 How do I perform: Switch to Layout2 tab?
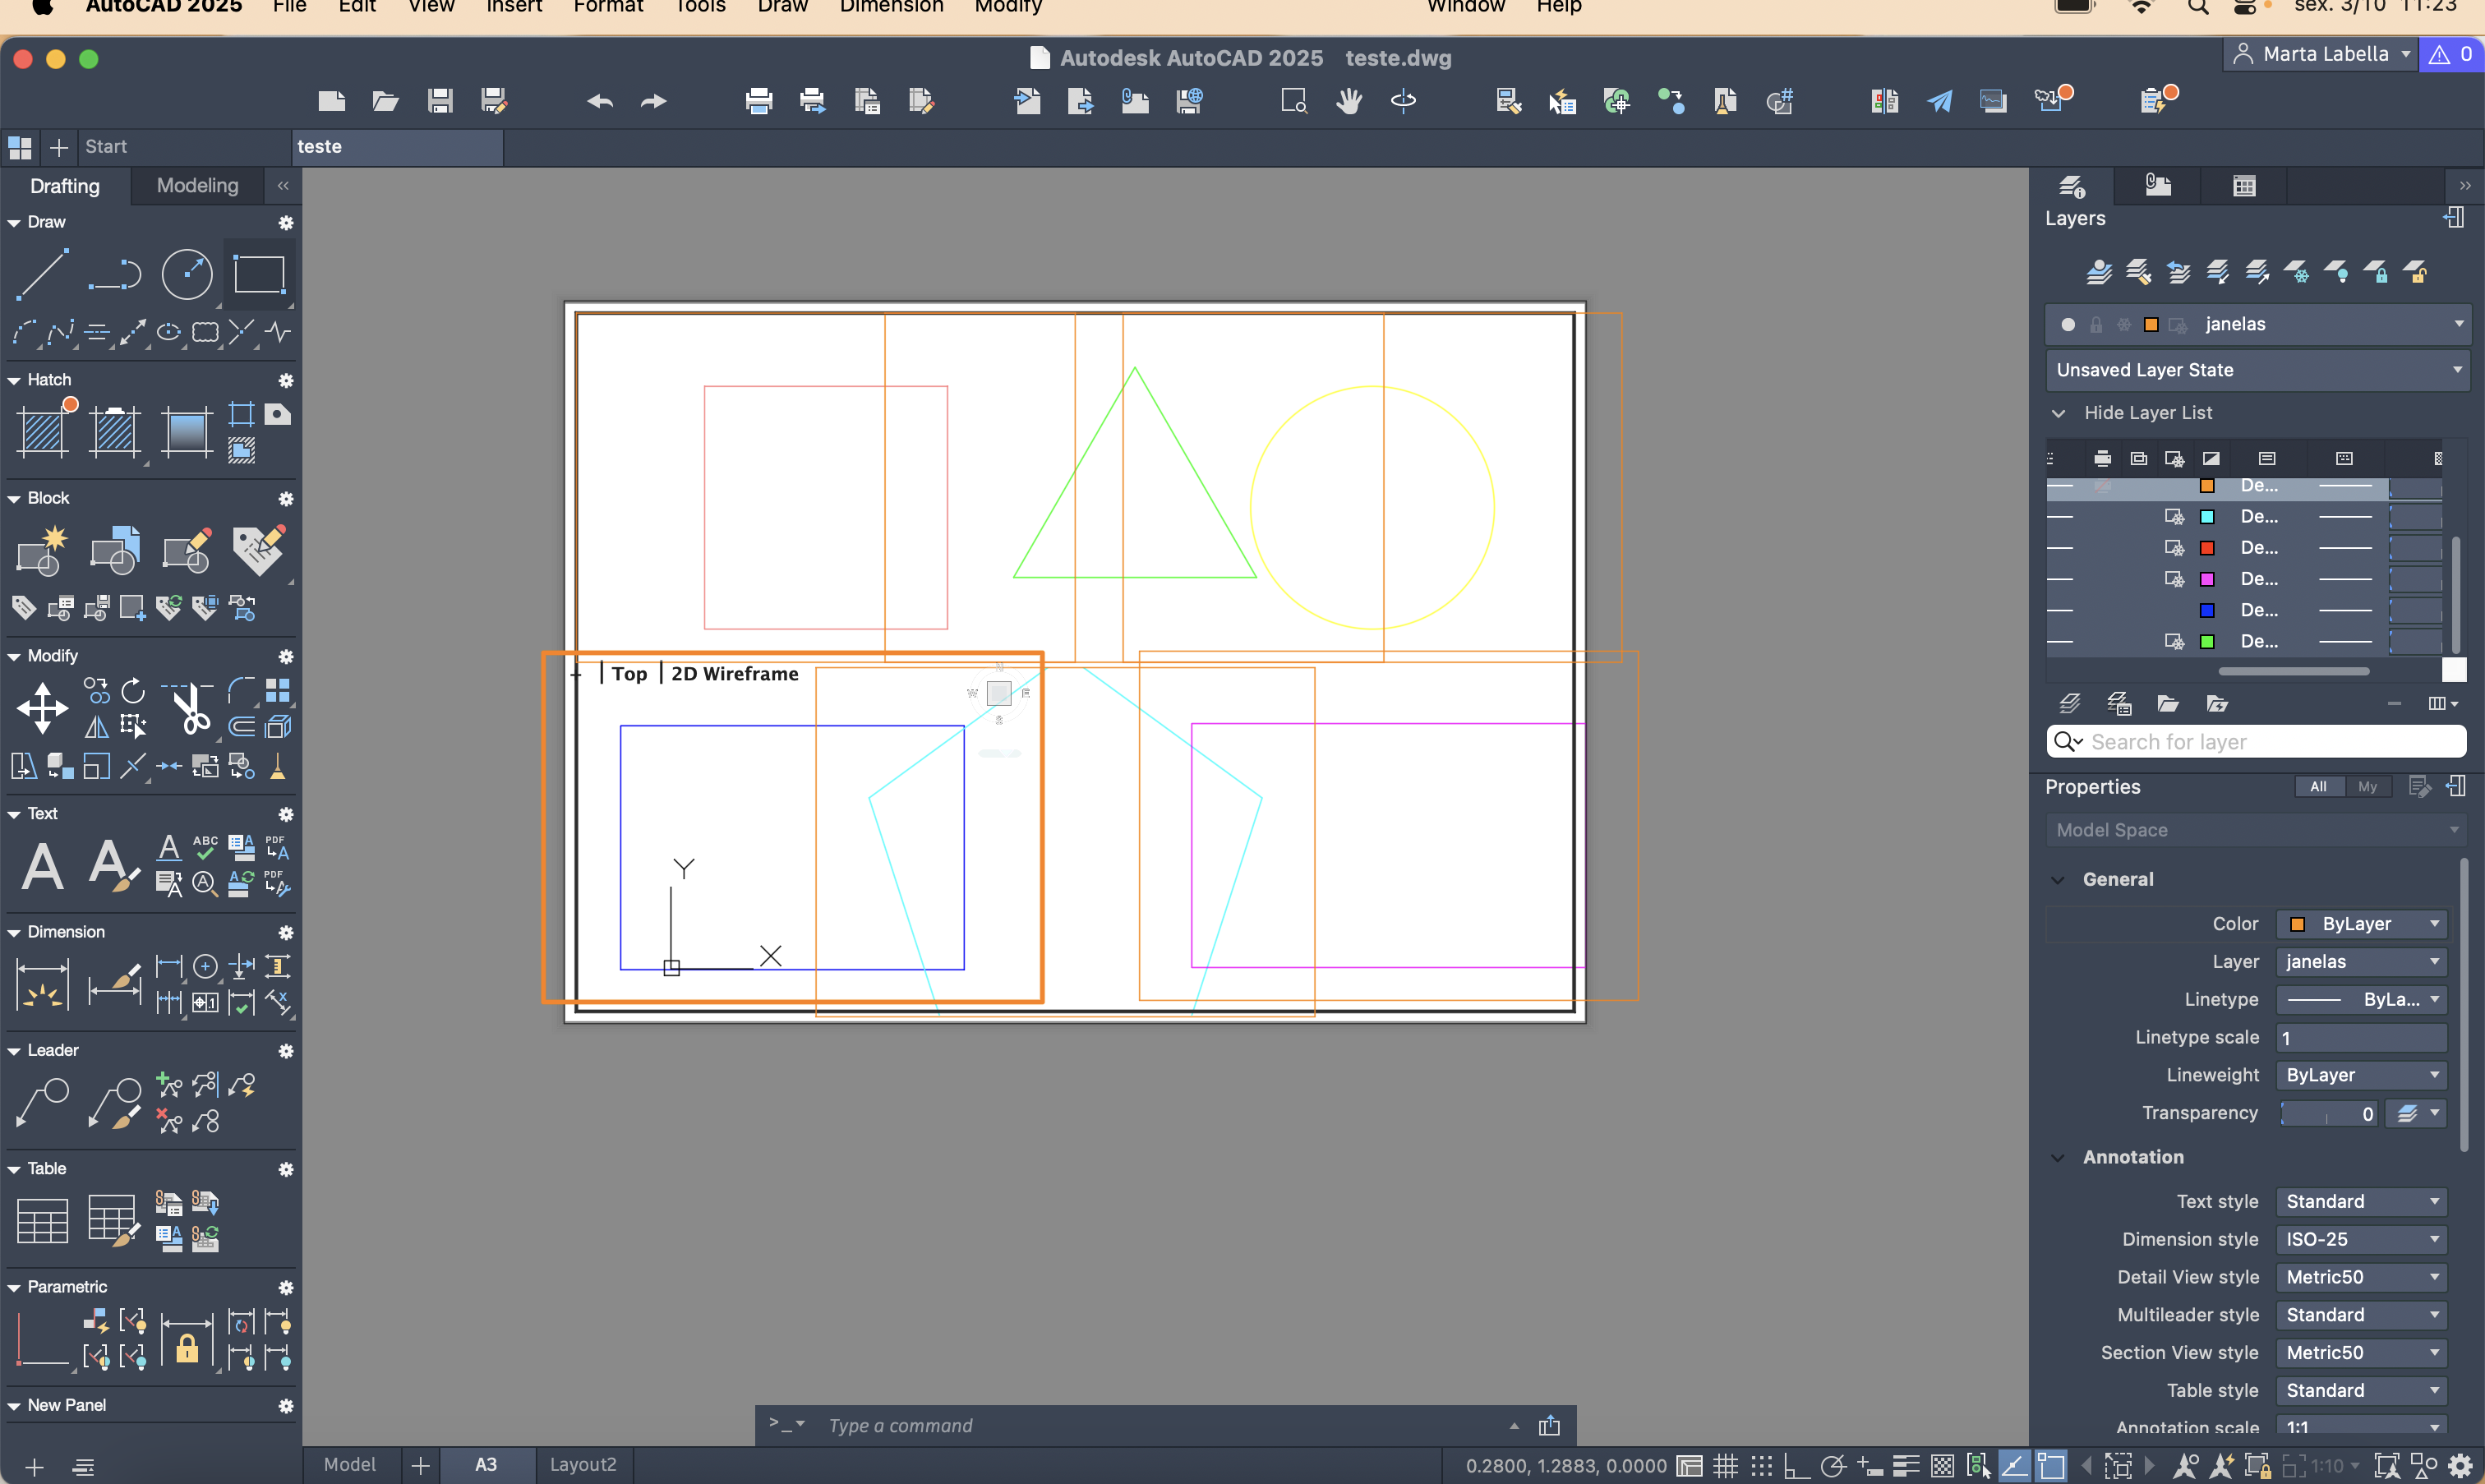pos(583,1464)
